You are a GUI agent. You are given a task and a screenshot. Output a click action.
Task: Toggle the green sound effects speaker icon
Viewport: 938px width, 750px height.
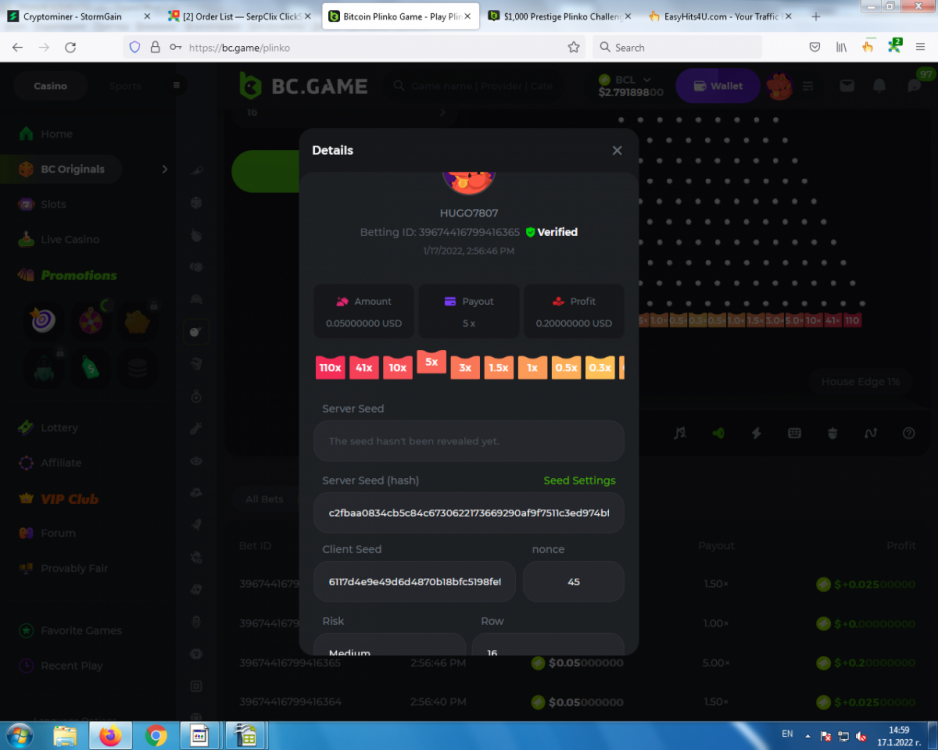tap(718, 433)
